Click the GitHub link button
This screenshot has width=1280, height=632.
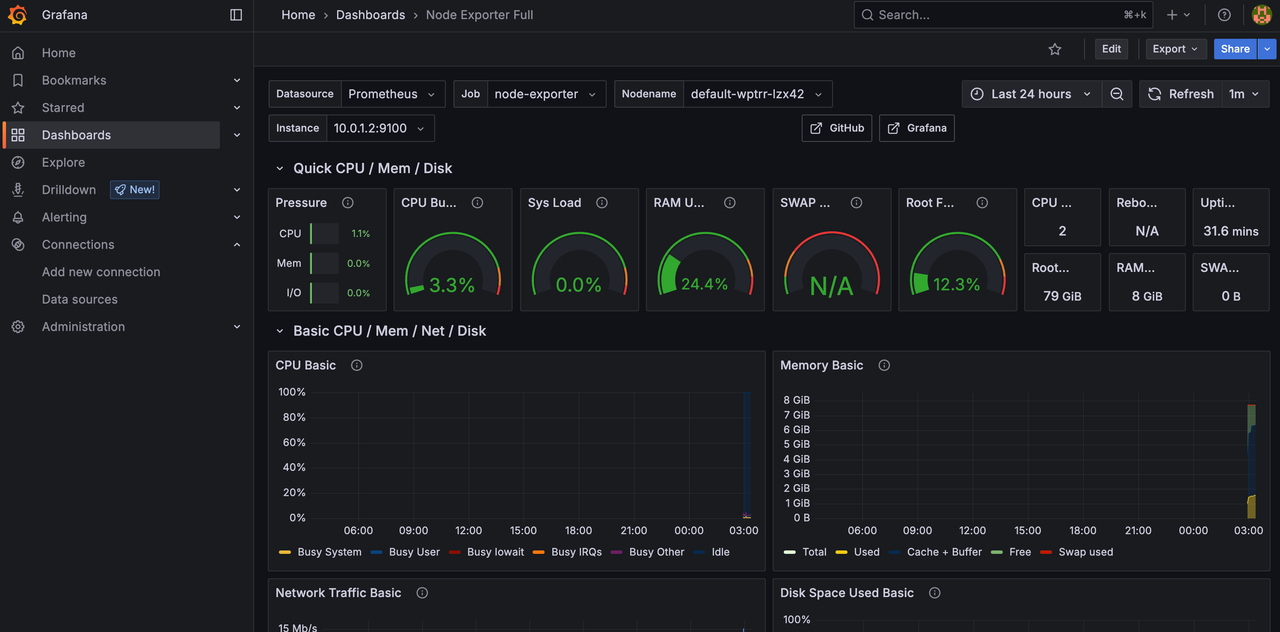click(836, 127)
